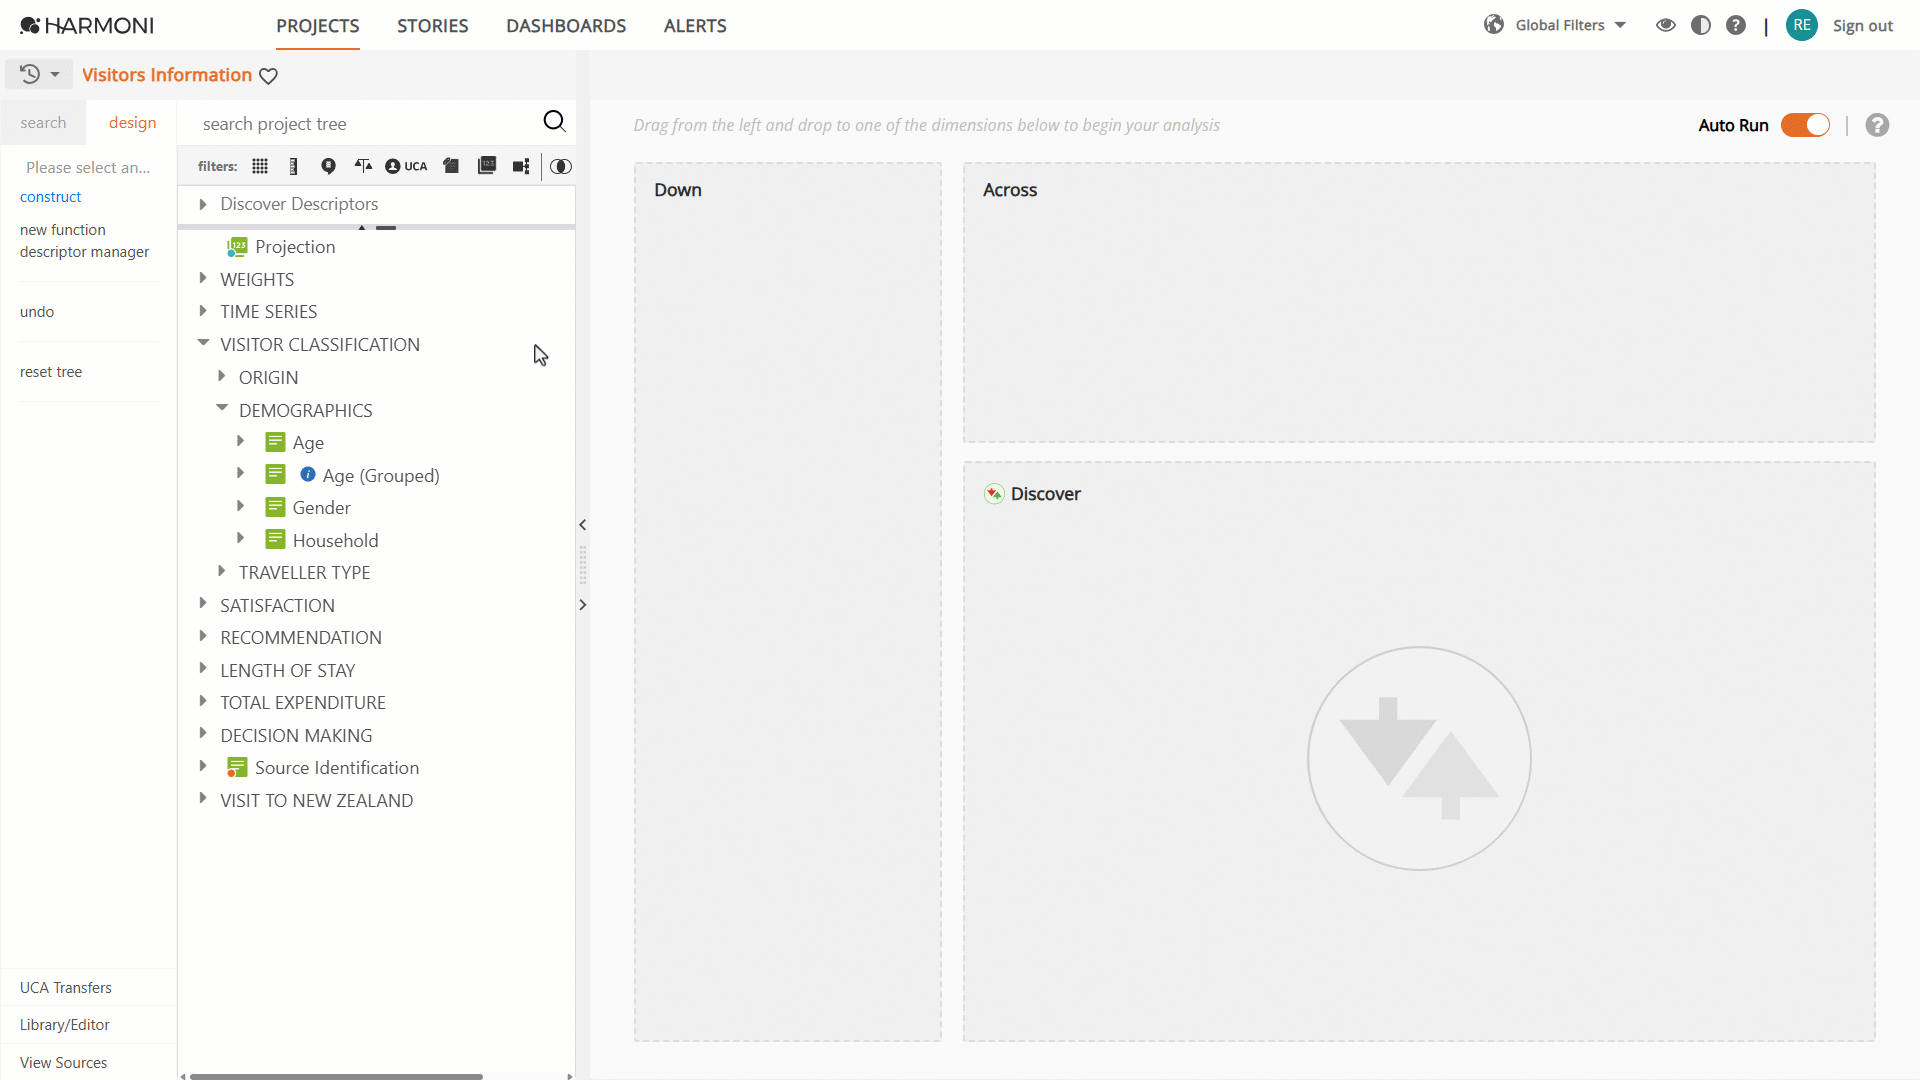Open help with the top bar question mark icon
Image resolution: width=1920 pixels, height=1080 pixels.
[x=1736, y=25]
